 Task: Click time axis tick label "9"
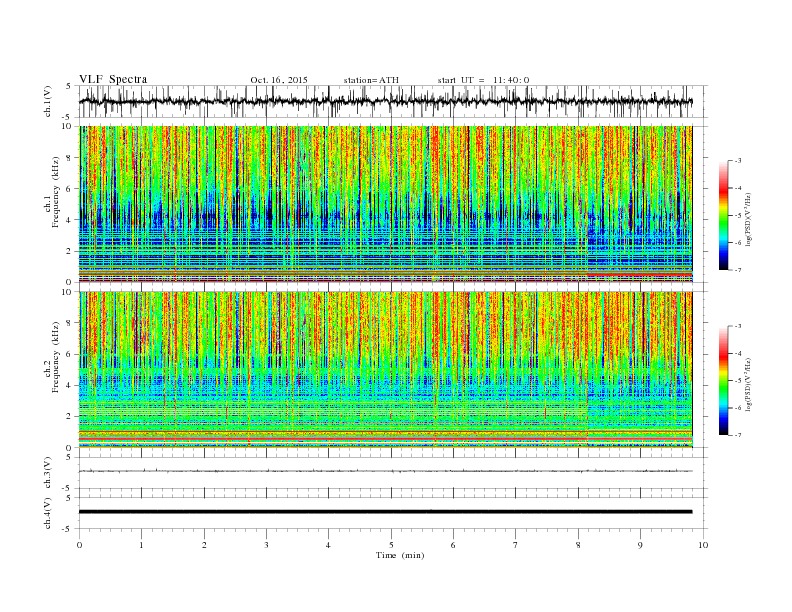click(x=640, y=545)
